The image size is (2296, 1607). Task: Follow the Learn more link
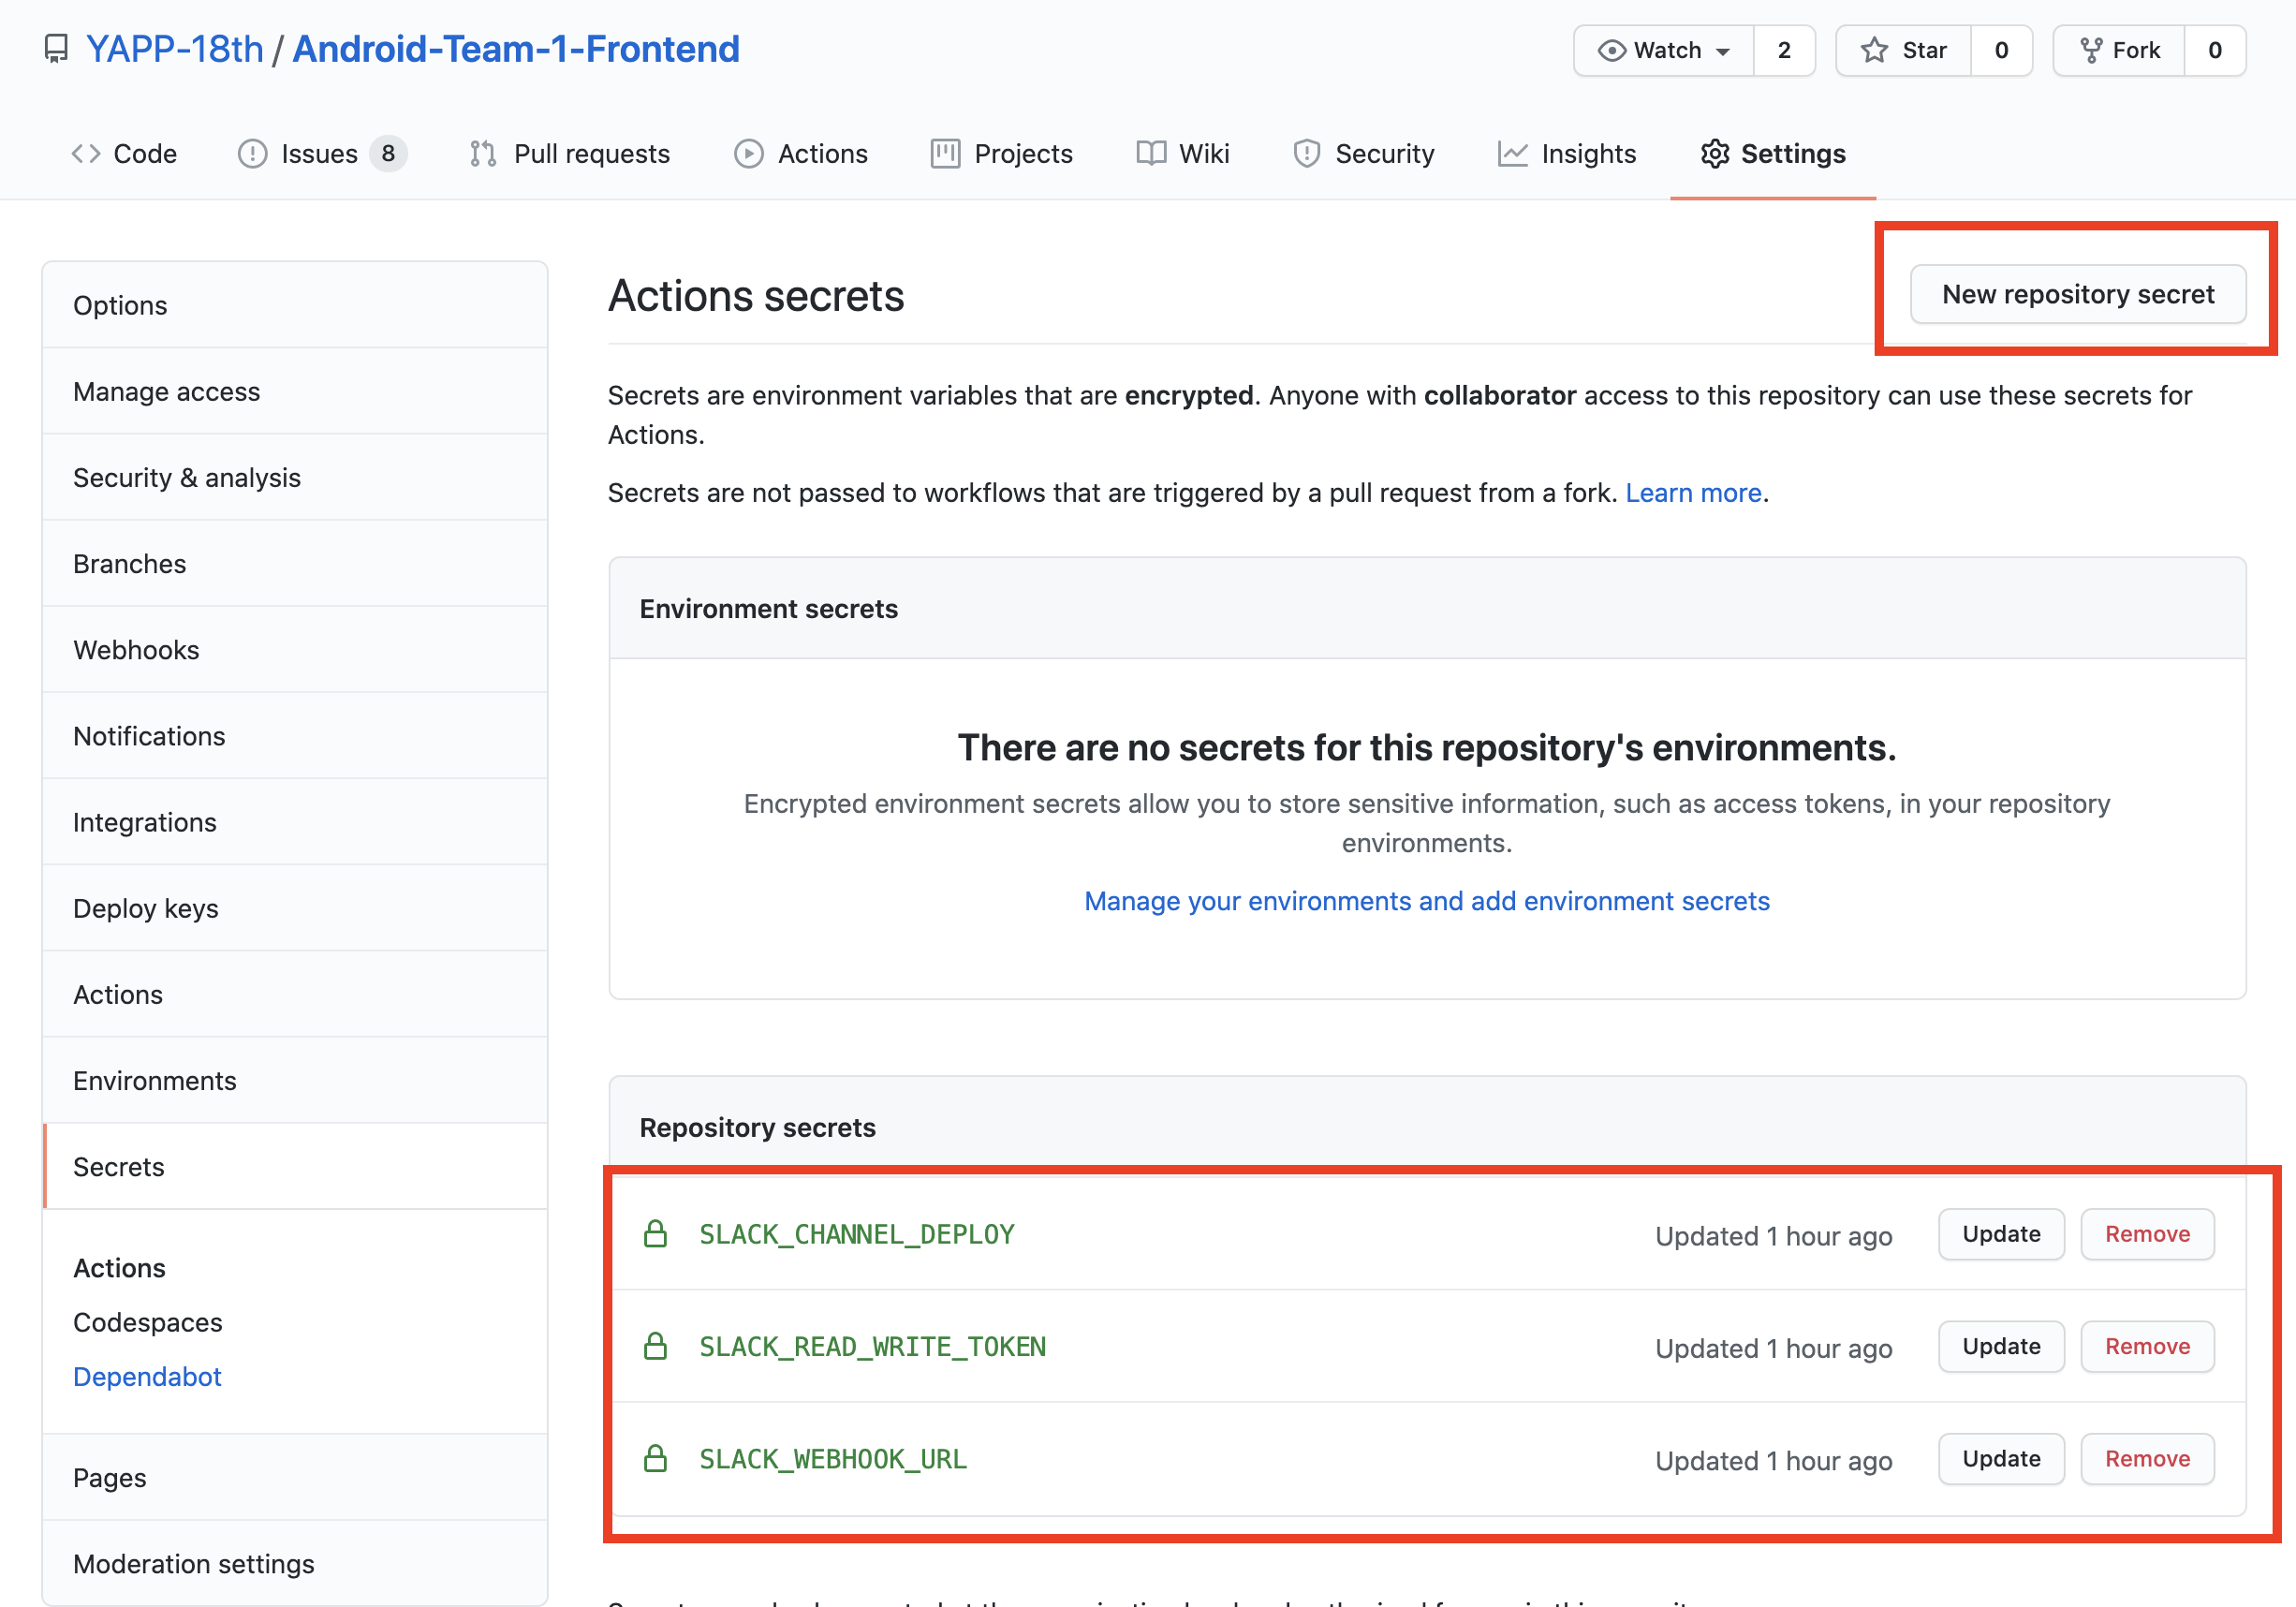pyautogui.click(x=1692, y=493)
